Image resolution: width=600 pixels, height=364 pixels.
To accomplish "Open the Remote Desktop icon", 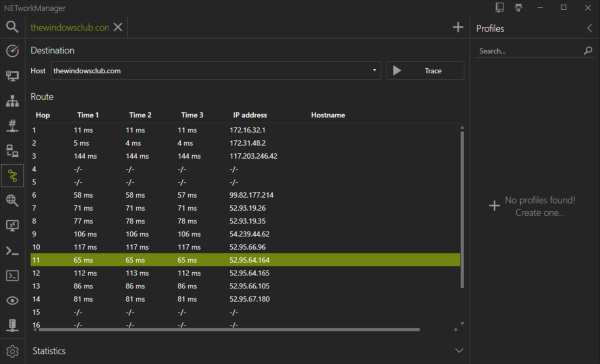I will (12, 225).
